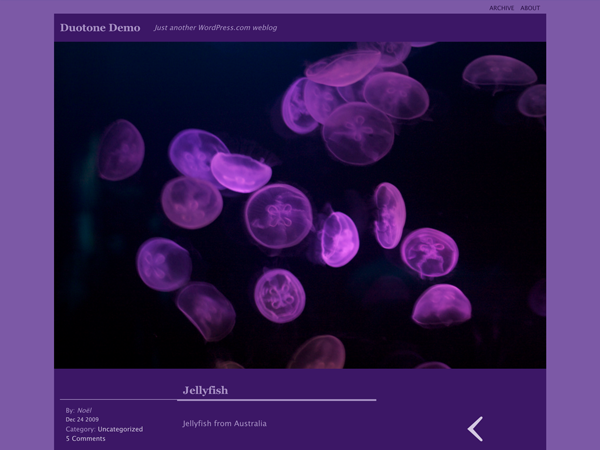The width and height of the screenshot is (600, 450).
Task: Open the Uncategorized category
Action: 120,429
